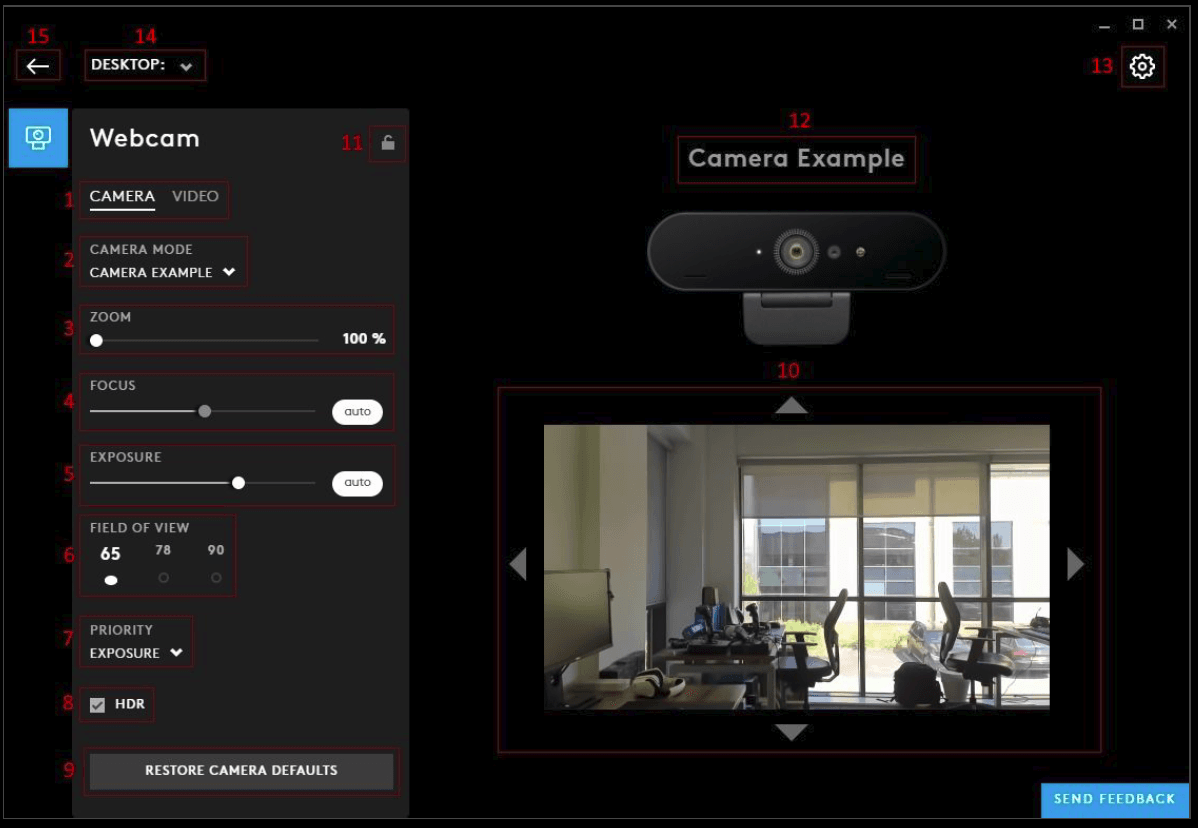Pan the camera view down
This screenshot has height=828, width=1198.
pos(791,733)
